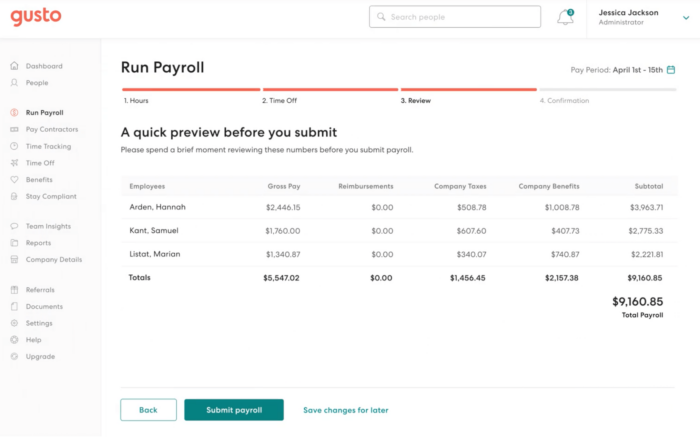The image size is (700, 437).
Task: Go to Reports in sidebar
Action: [x=38, y=243]
